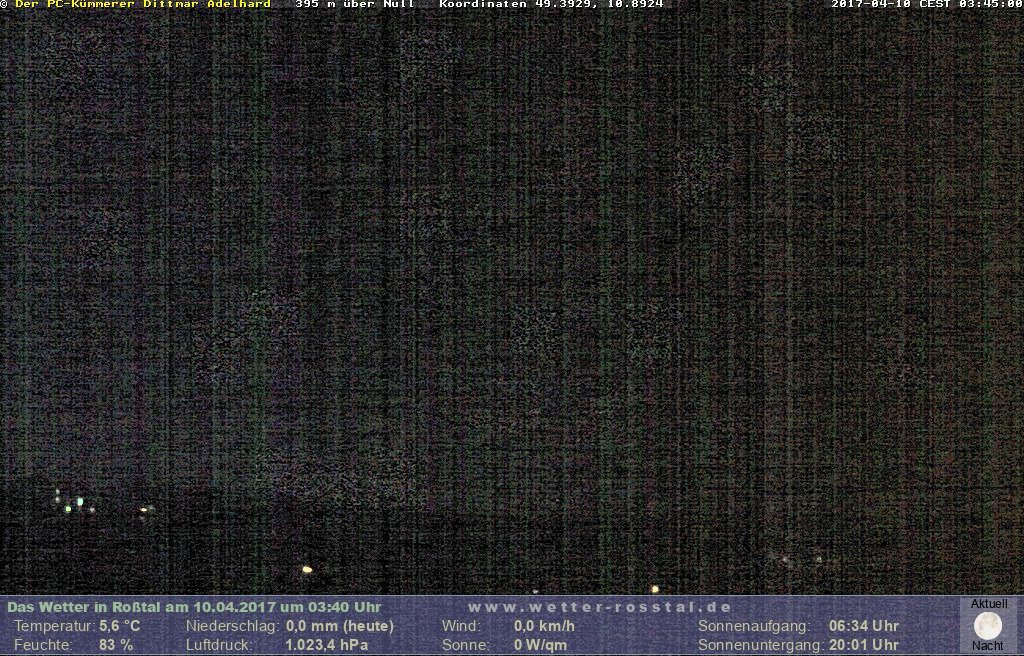
Task: Click the bright orange light at bottom center-left
Action: 307,569
